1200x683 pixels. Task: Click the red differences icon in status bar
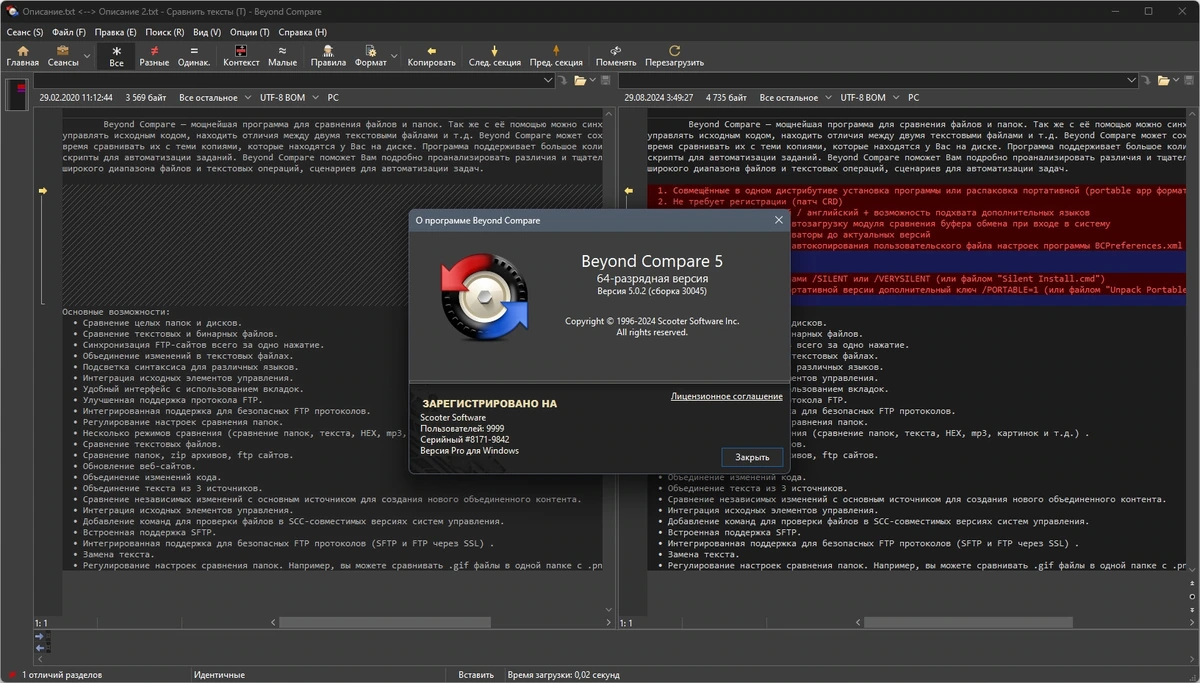(x=11, y=675)
